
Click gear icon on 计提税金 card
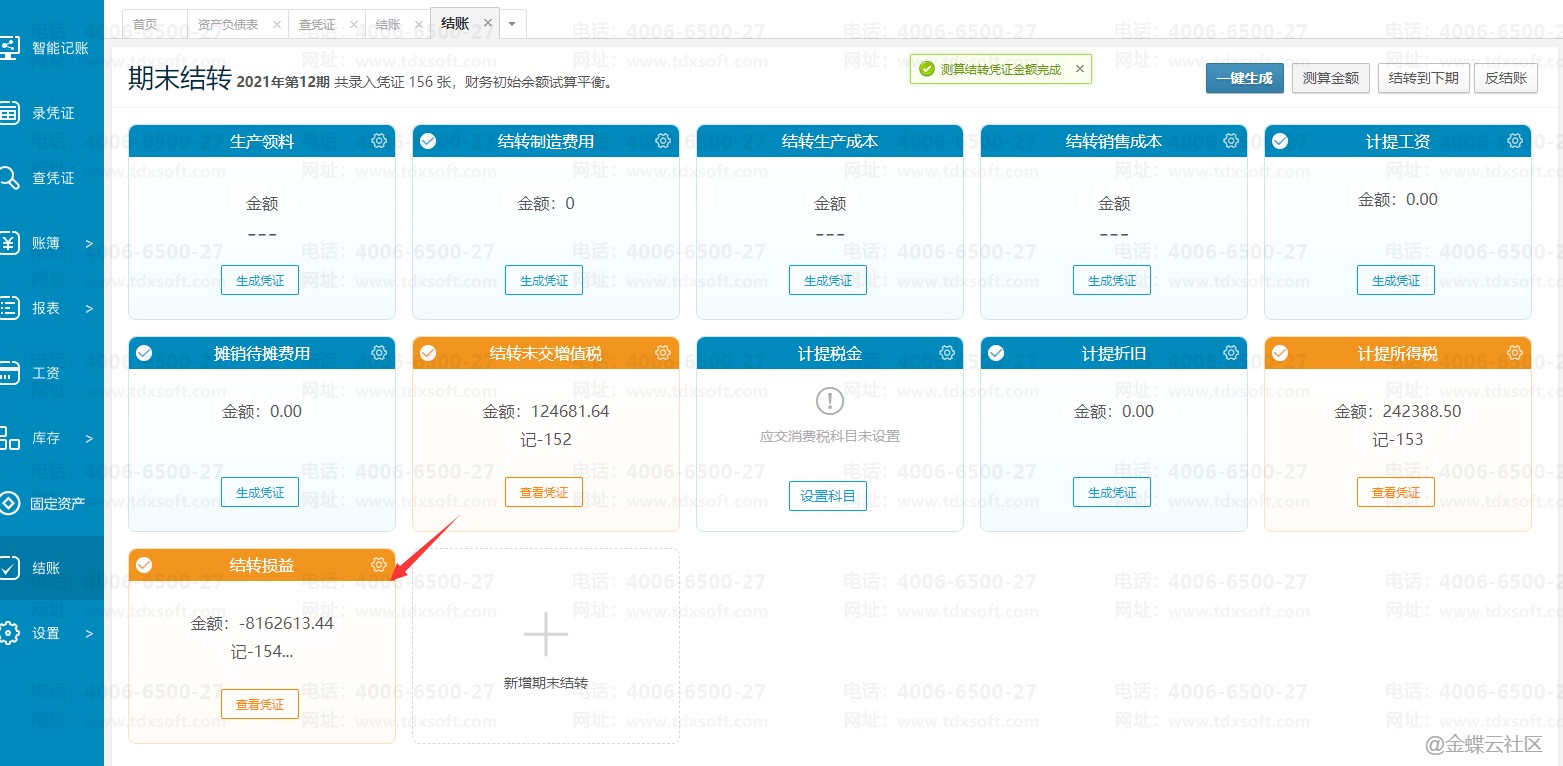(947, 353)
